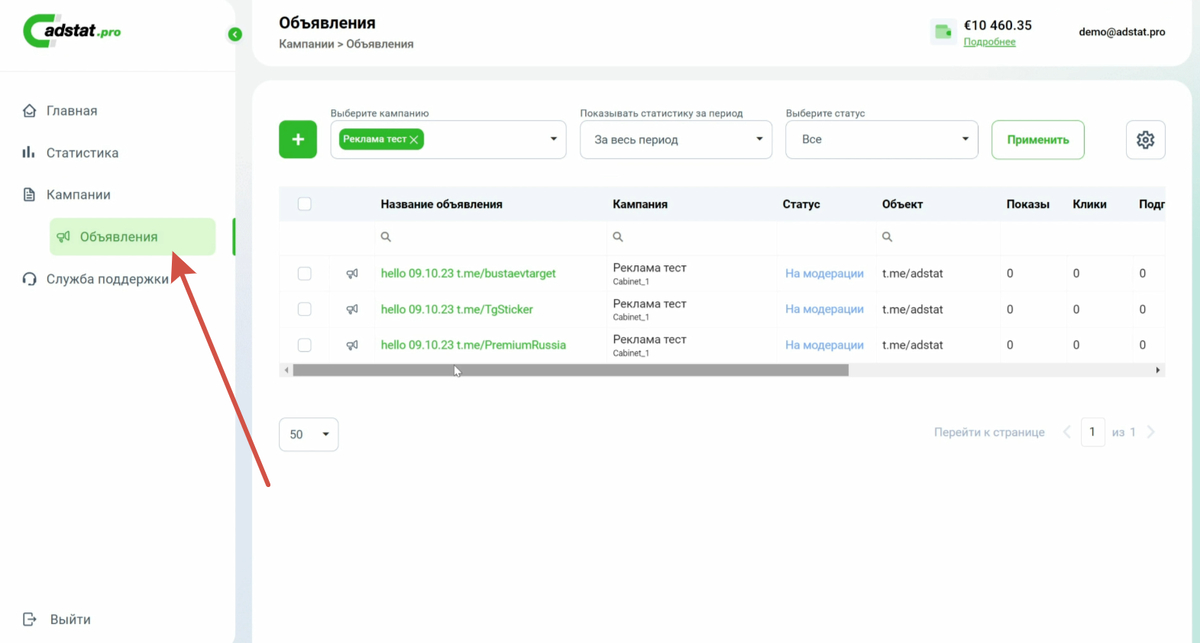Image resolution: width=1200 pixels, height=643 pixels.
Task: Open 'Служба поддержки' sidebar item
Action: point(107,279)
